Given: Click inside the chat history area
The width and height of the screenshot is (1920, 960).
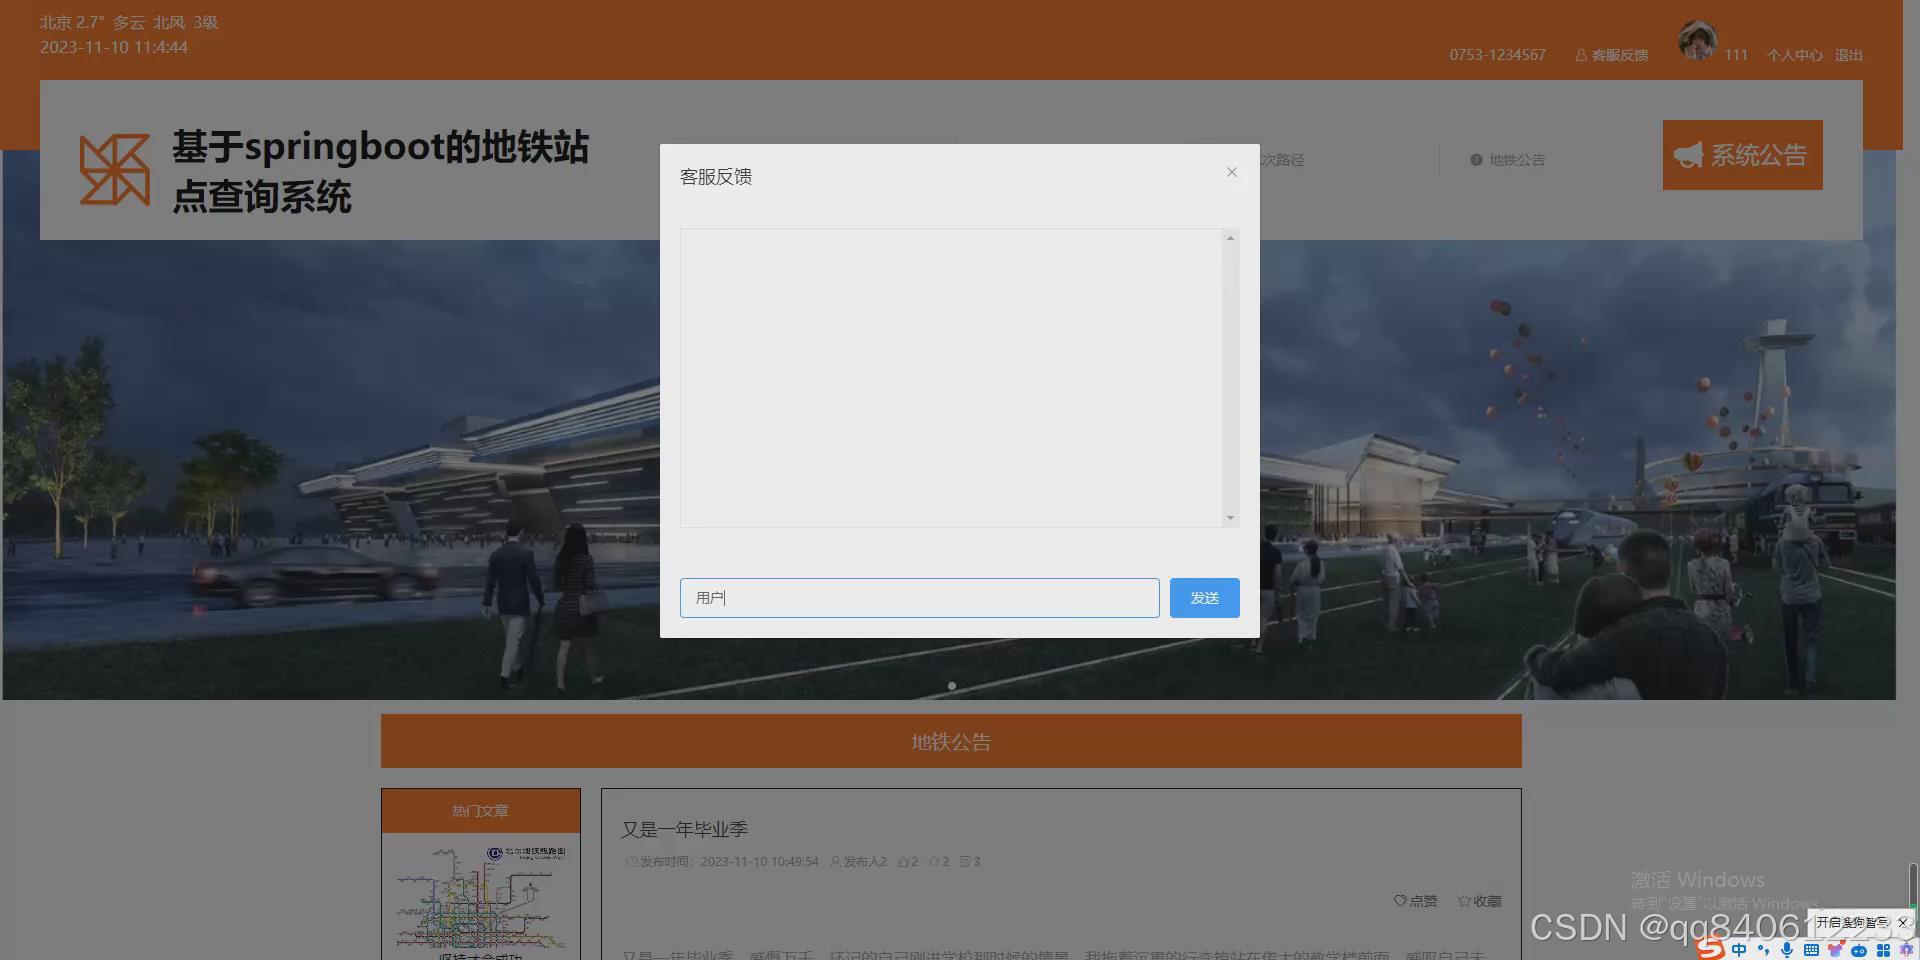Looking at the screenshot, I should (951, 378).
